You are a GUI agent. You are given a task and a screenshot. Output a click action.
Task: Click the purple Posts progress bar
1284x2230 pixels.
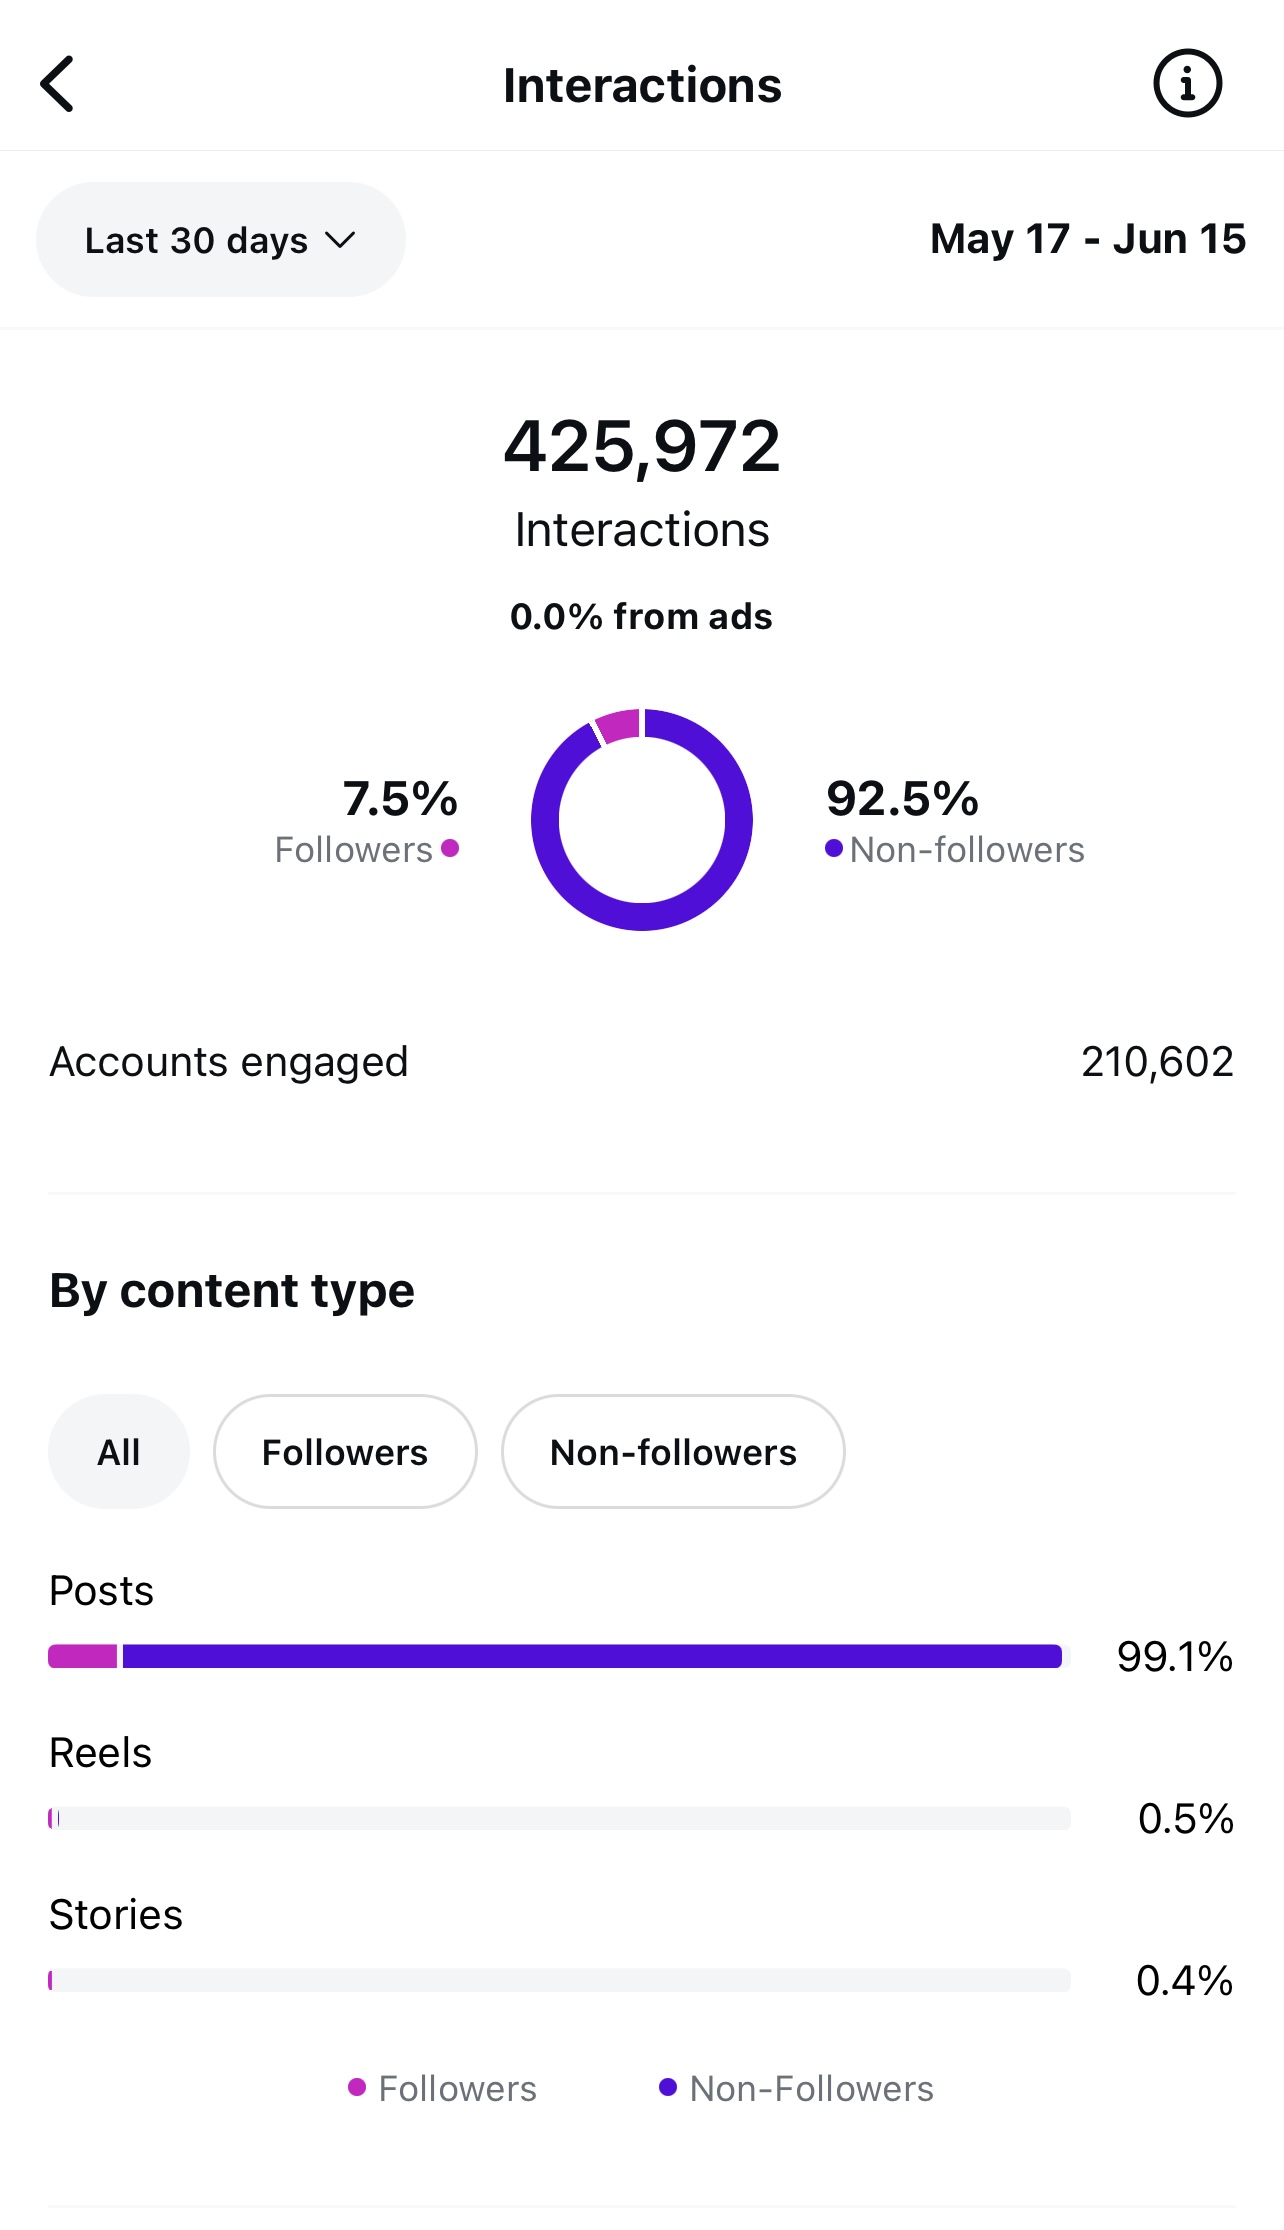point(590,1656)
